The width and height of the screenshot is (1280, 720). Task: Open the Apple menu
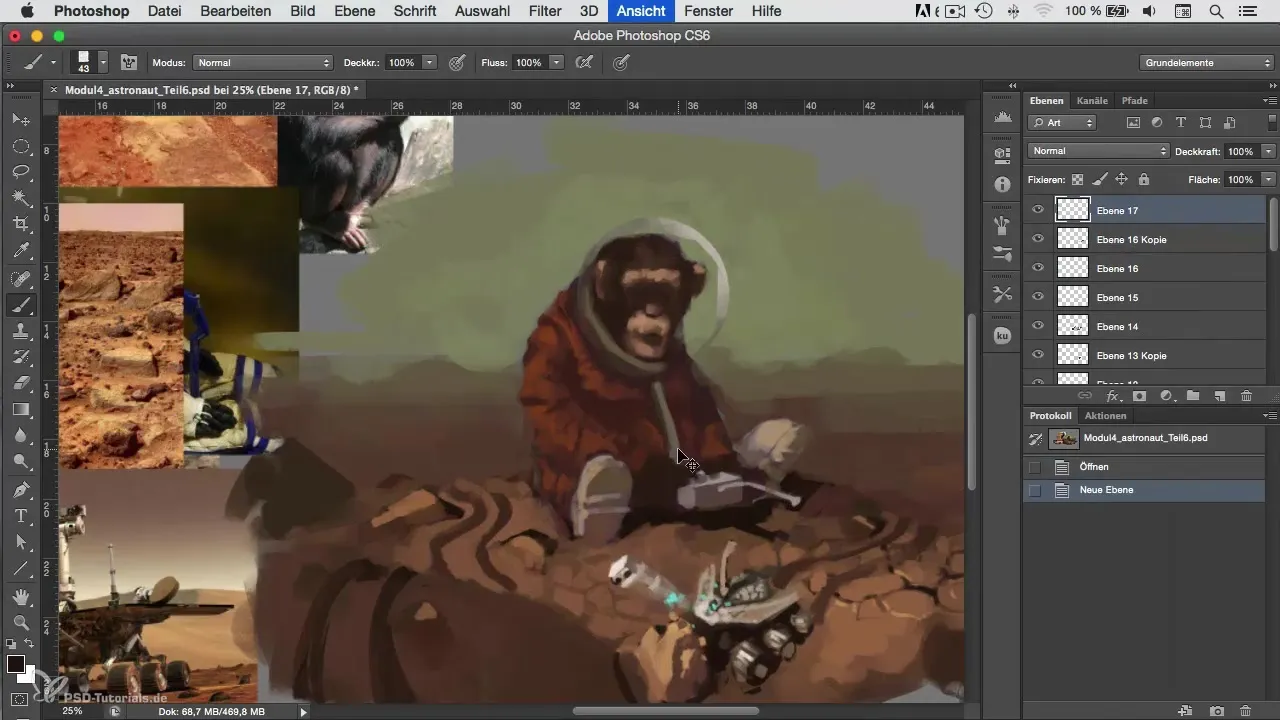click(26, 11)
